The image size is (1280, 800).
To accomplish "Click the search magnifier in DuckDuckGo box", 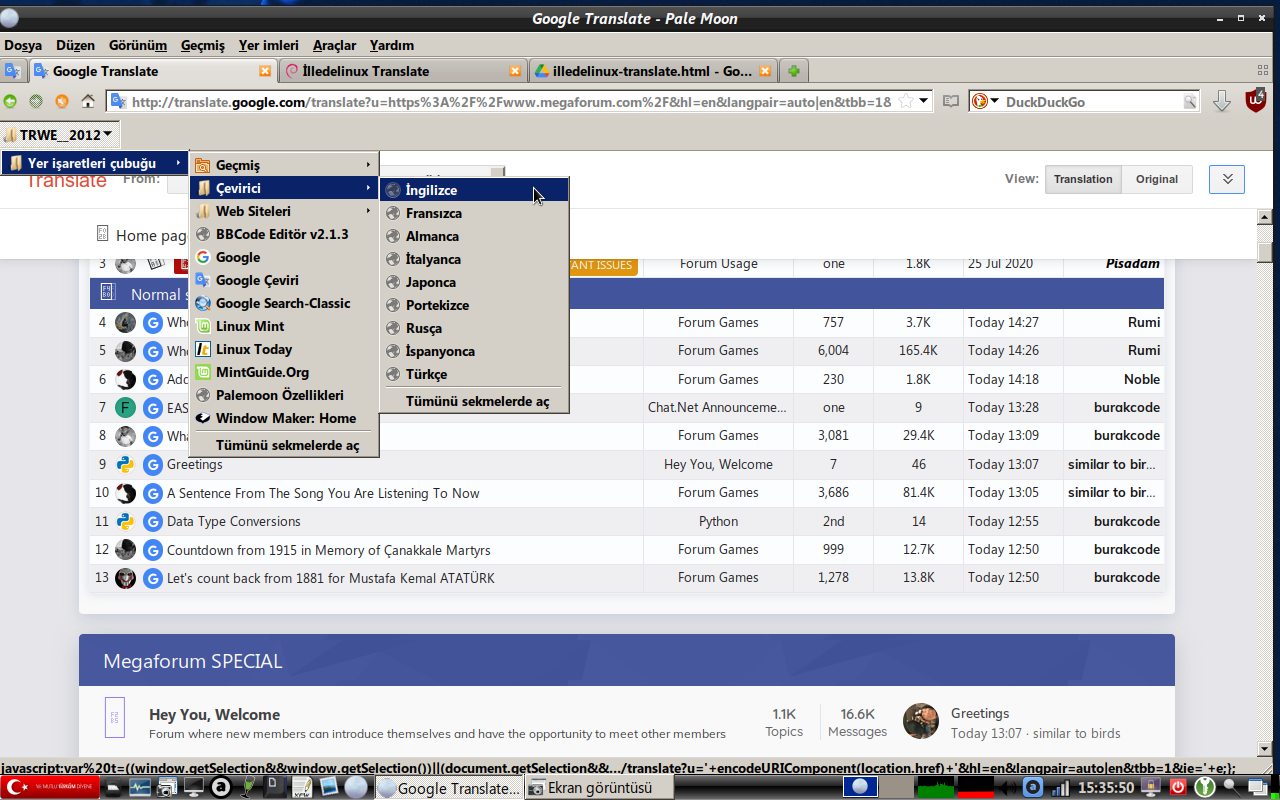I will click(1190, 102).
